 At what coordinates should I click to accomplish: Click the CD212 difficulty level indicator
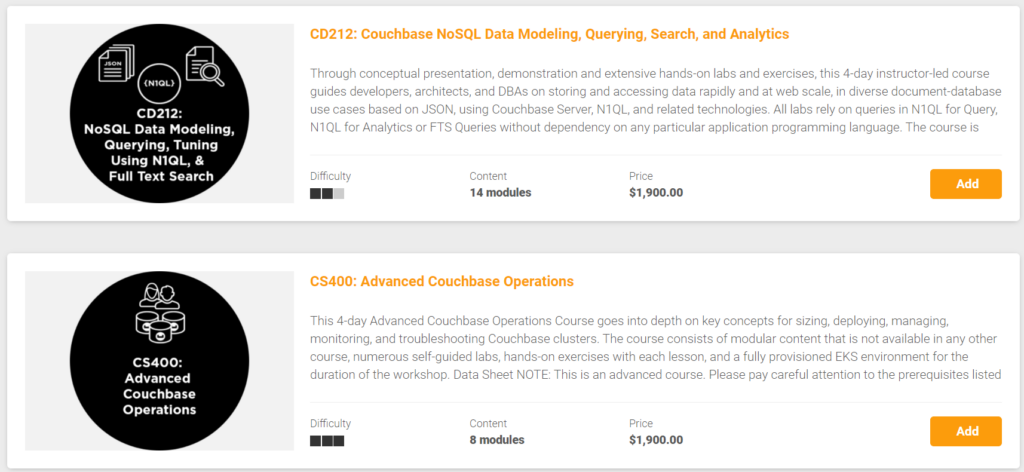coord(327,194)
